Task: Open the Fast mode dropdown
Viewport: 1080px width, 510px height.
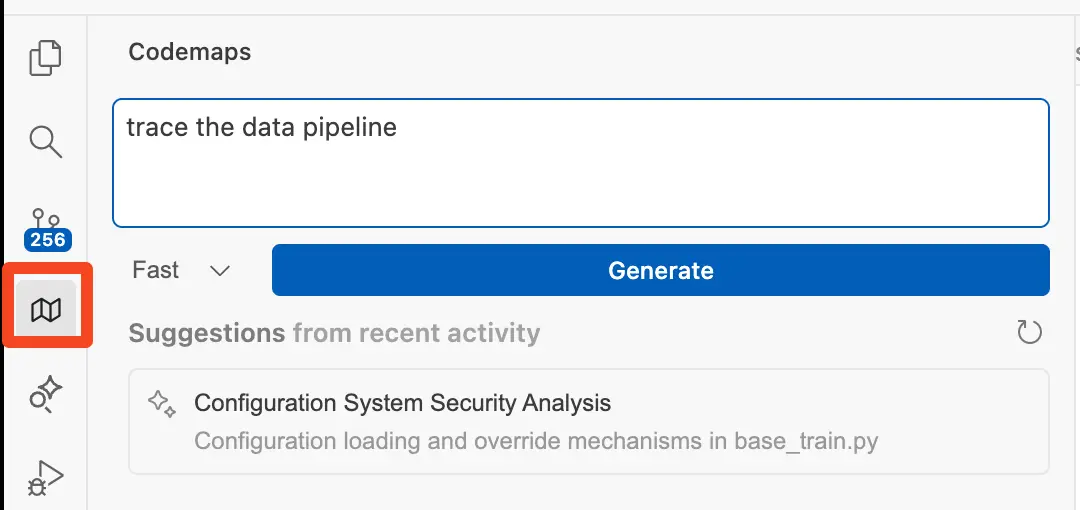Action: [180, 270]
